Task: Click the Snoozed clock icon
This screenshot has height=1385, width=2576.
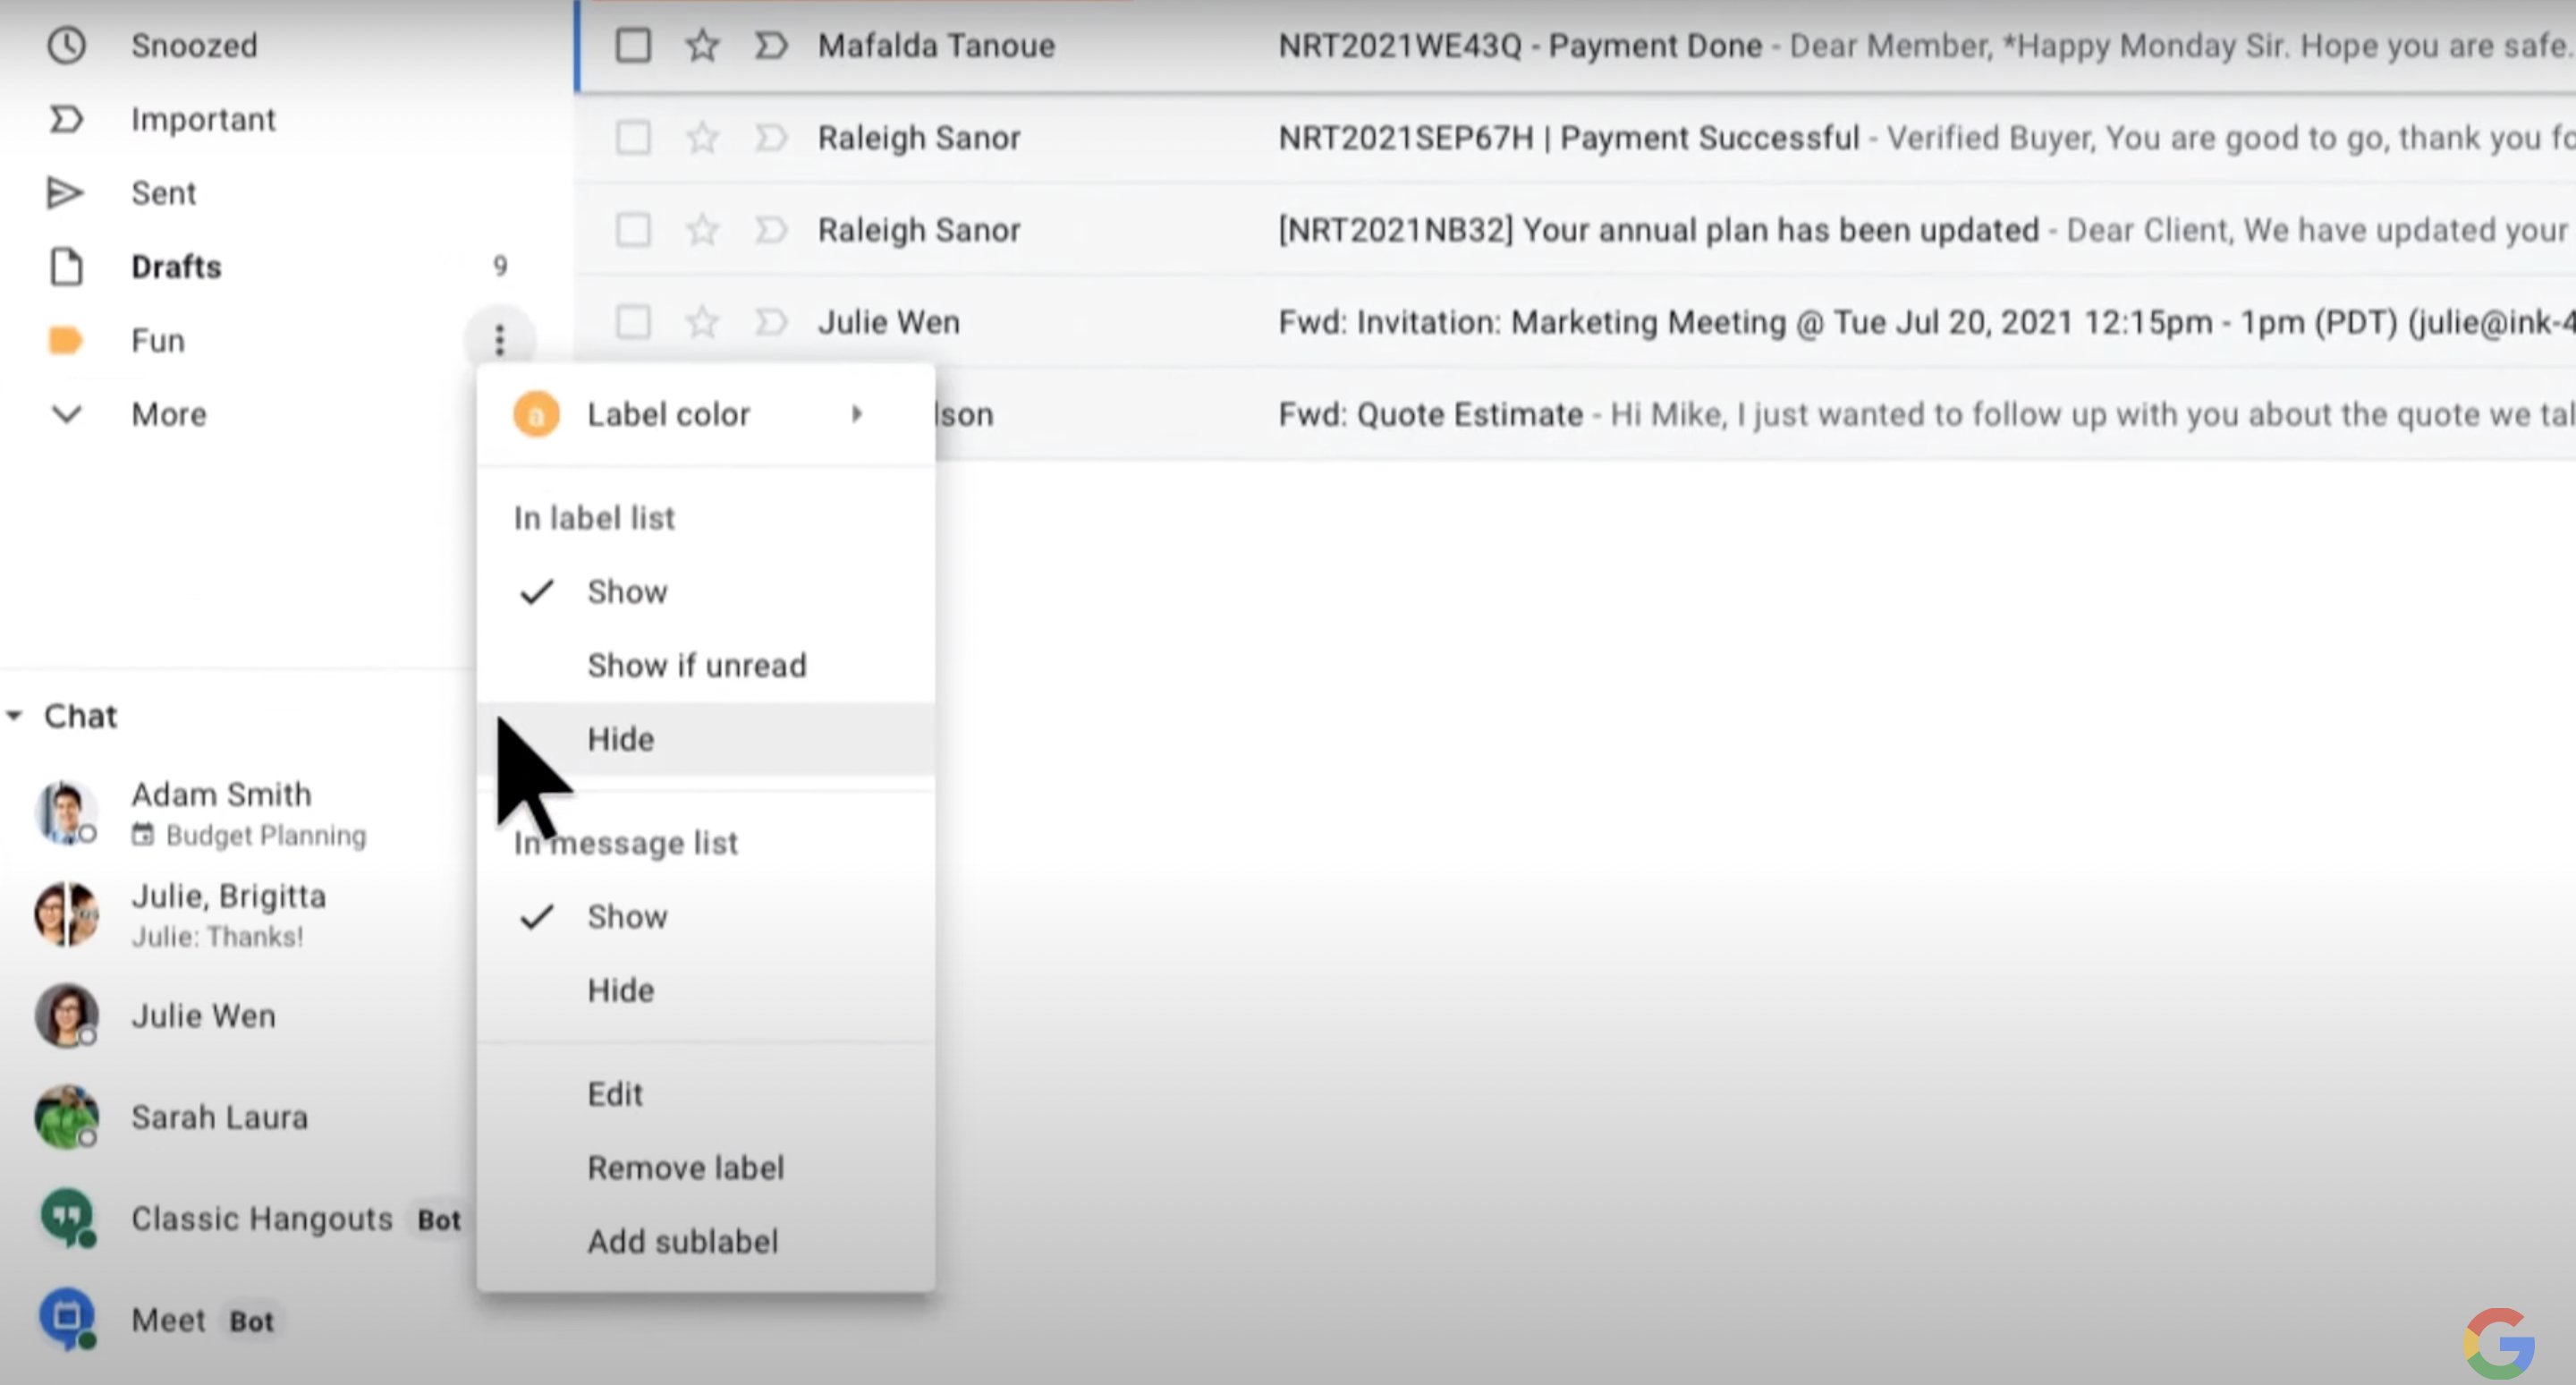Action: point(66,46)
